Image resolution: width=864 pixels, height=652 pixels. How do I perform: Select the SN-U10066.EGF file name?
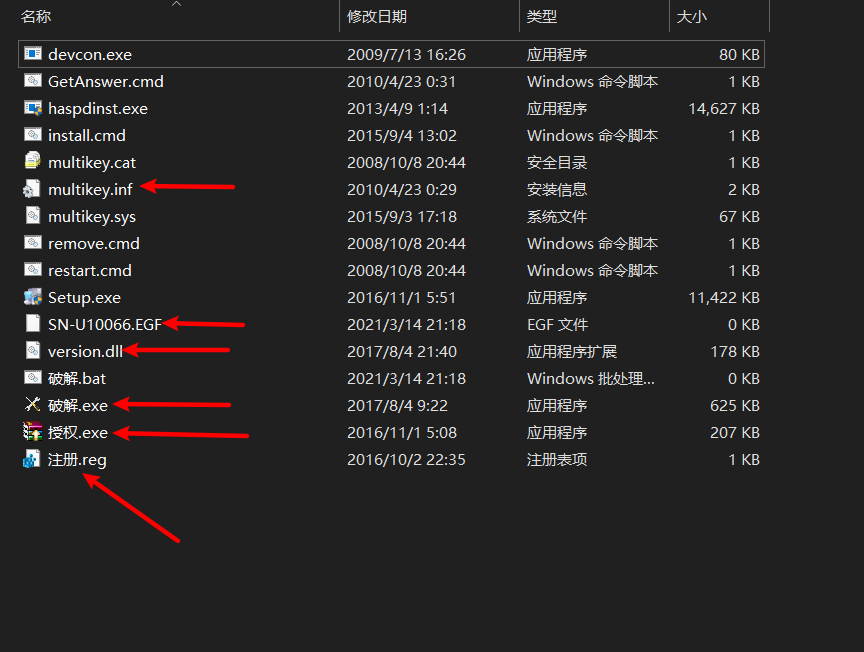coord(105,325)
